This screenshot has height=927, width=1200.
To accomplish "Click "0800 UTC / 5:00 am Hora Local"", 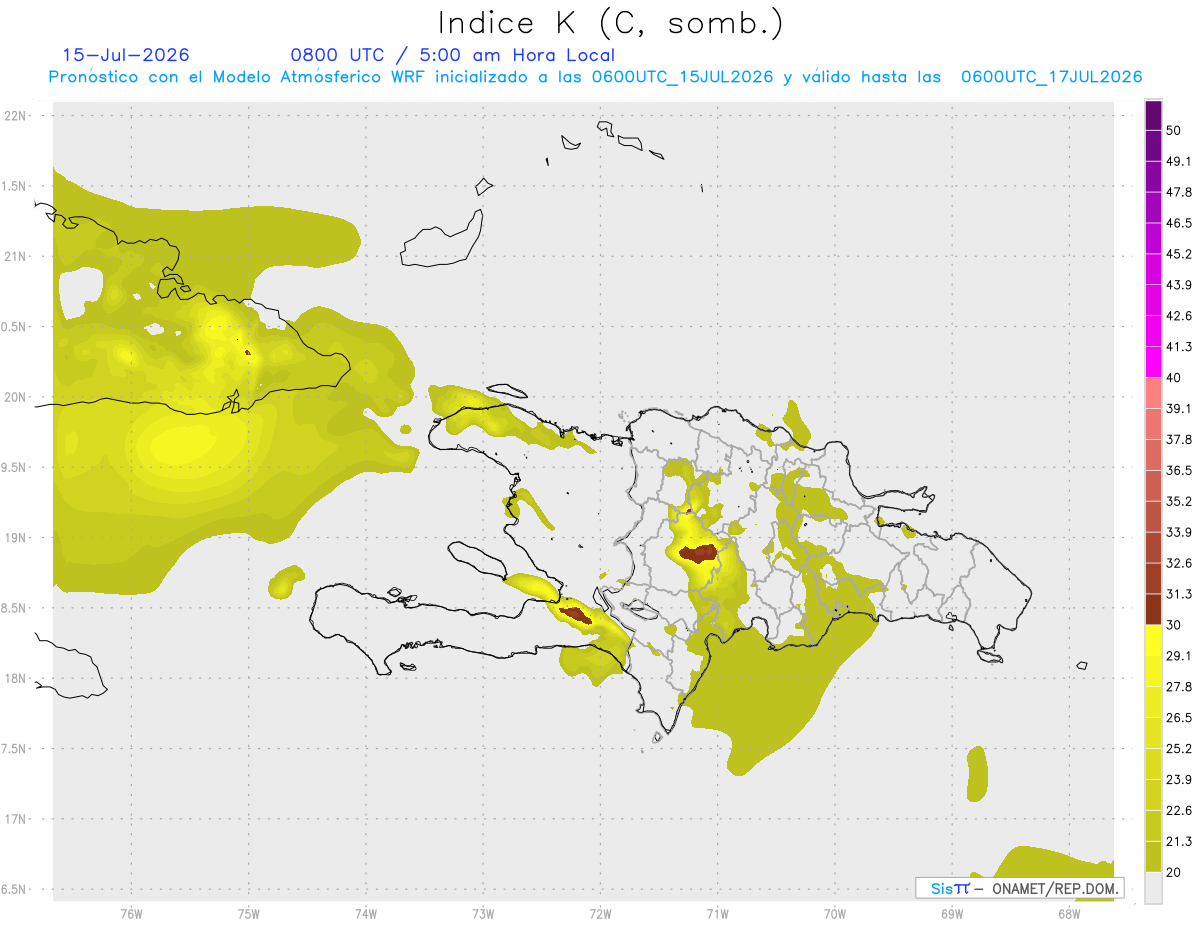I will (452, 55).
